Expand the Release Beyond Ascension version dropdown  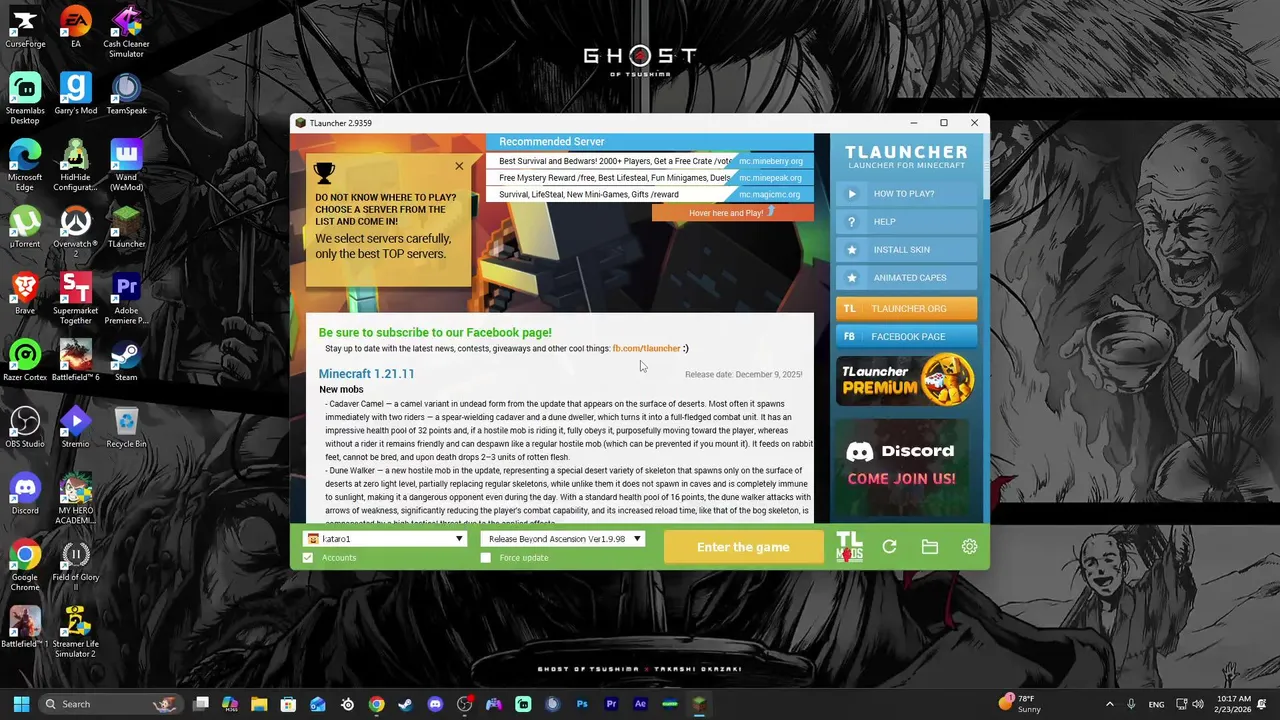point(562,539)
